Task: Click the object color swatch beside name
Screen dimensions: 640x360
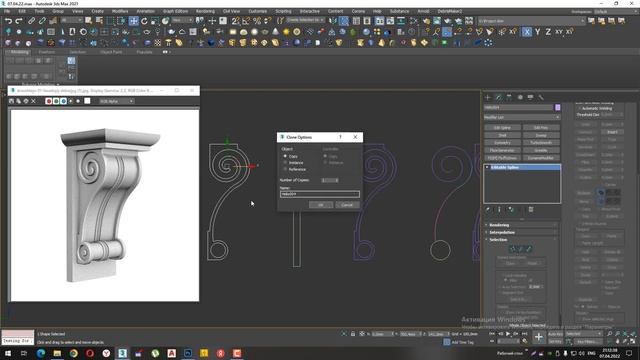Action: tap(558, 107)
